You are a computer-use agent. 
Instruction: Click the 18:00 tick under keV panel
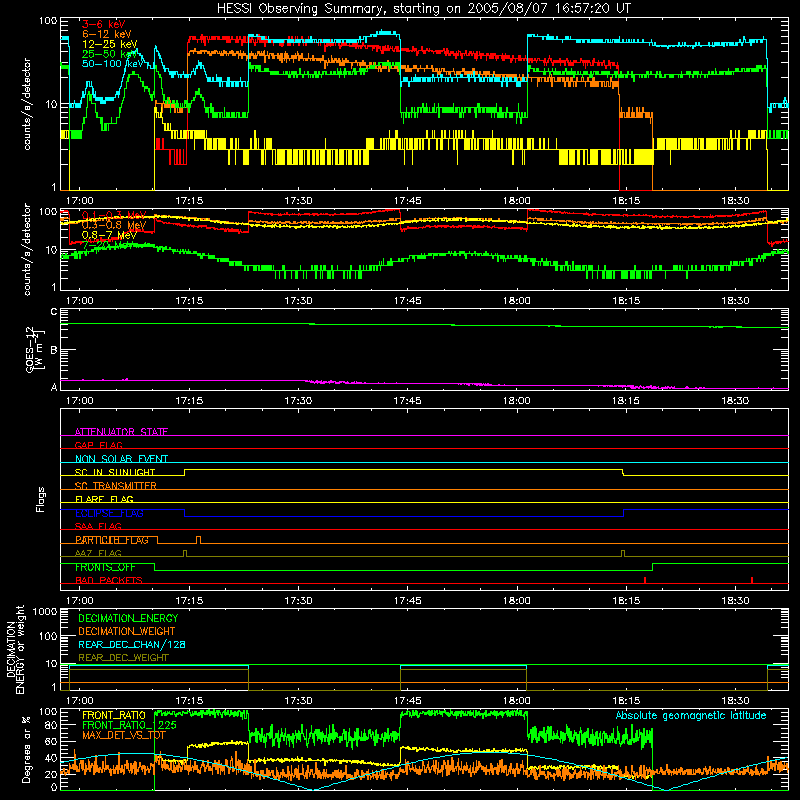coord(516,201)
